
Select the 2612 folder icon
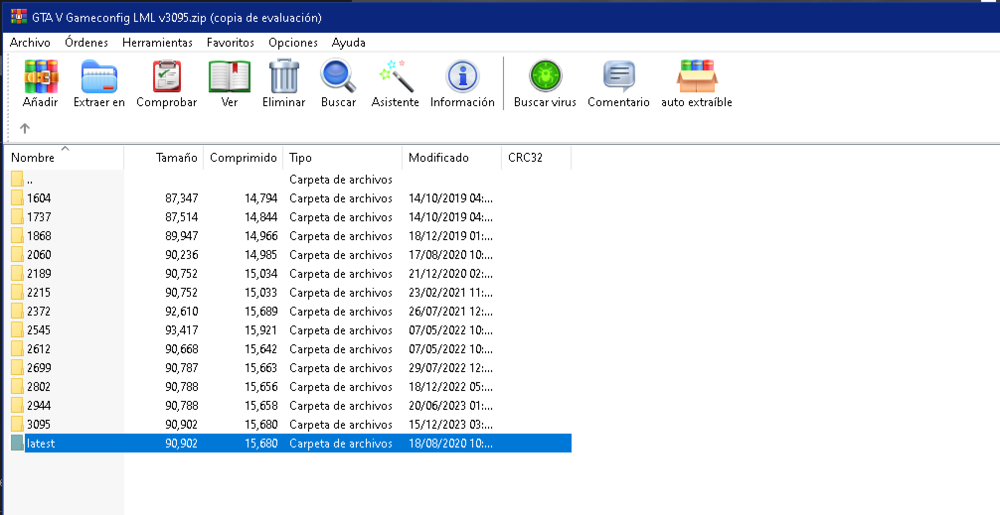(18, 349)
